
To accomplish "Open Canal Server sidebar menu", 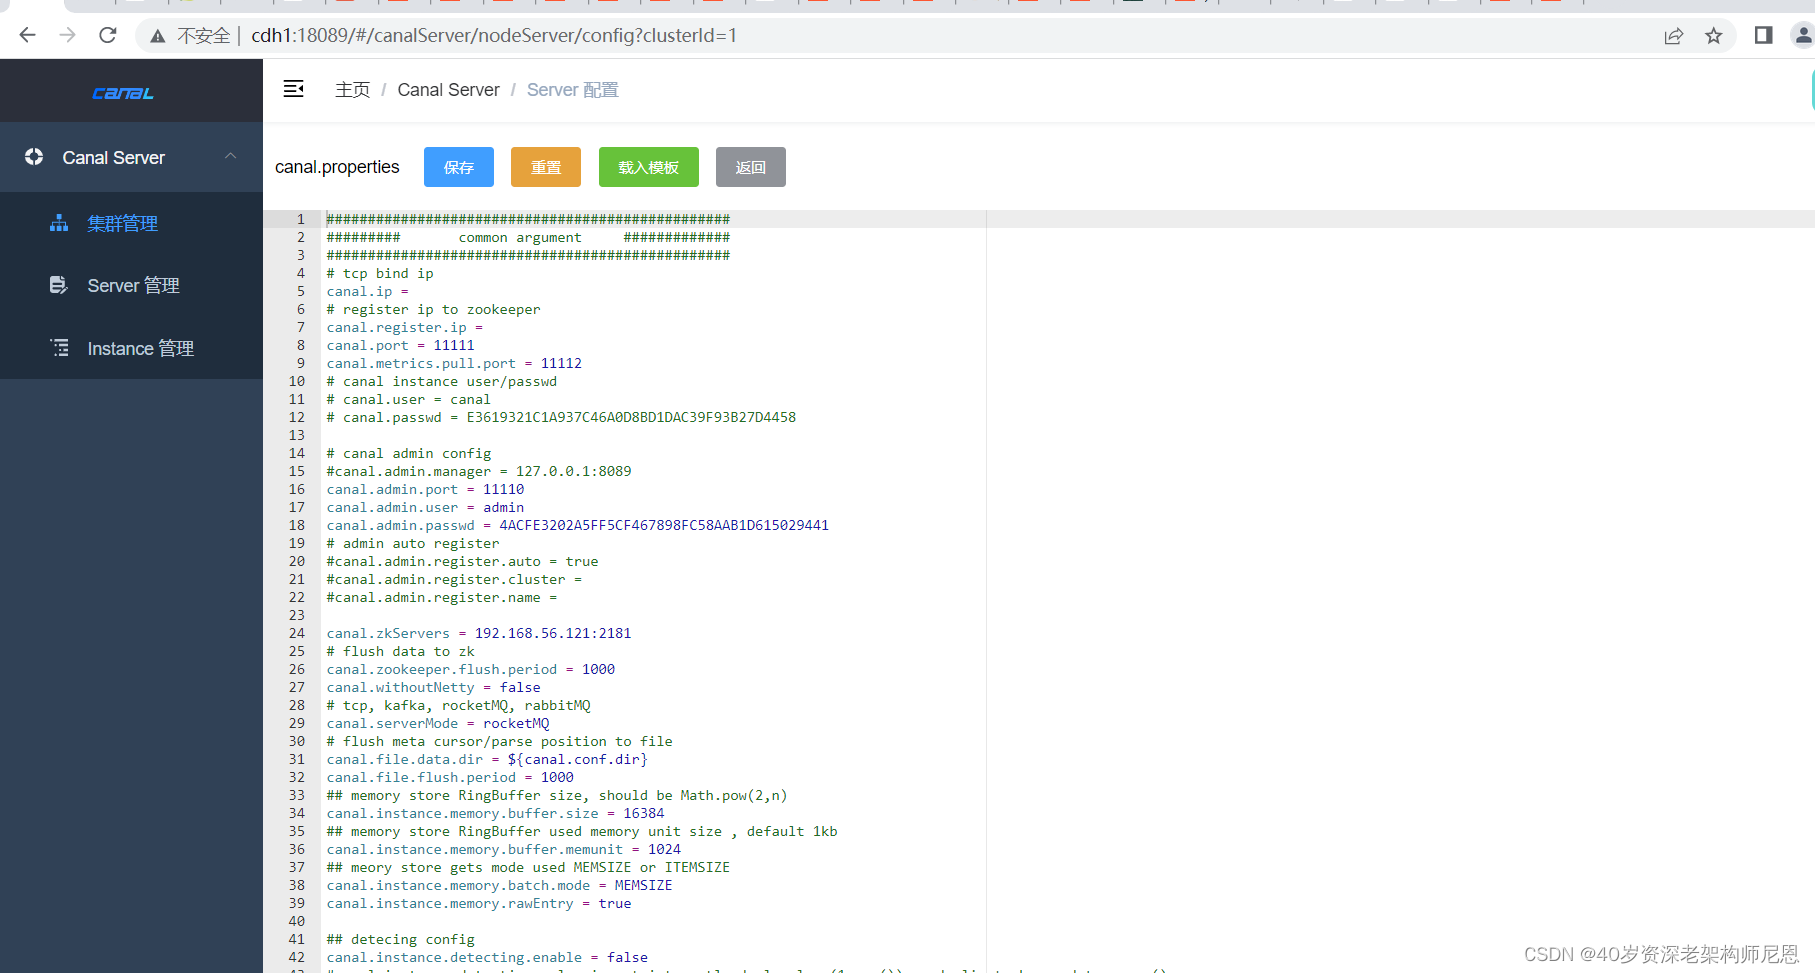I will (x=131, y=157).
